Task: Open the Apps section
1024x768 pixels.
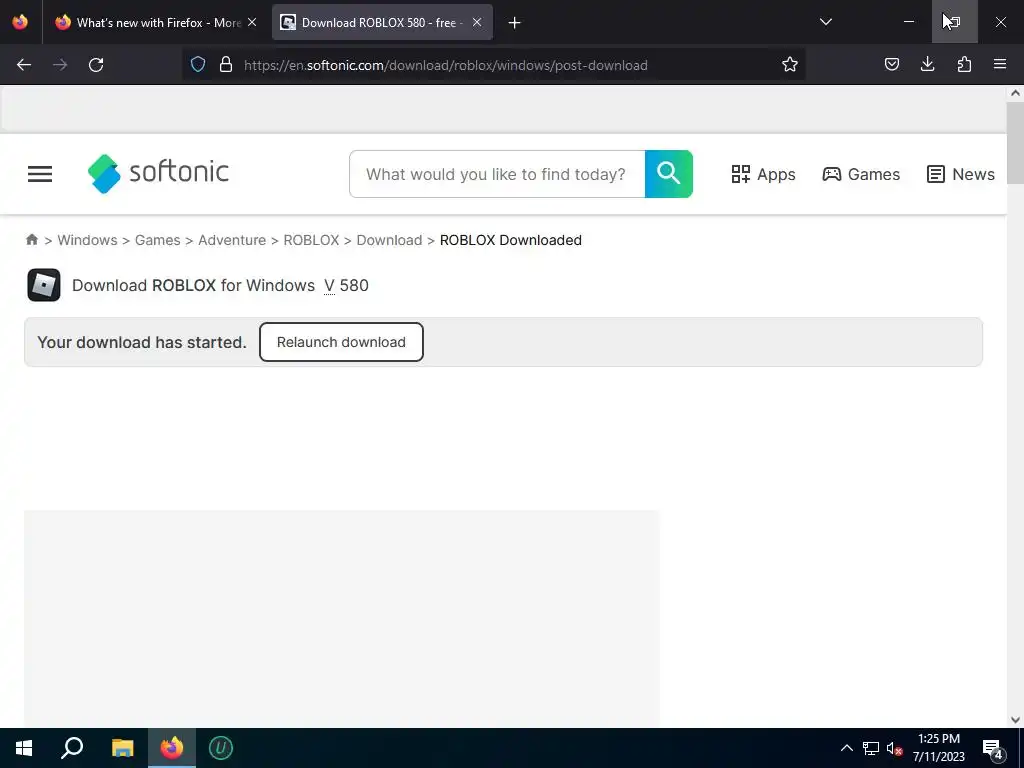Action: point(763,174)
